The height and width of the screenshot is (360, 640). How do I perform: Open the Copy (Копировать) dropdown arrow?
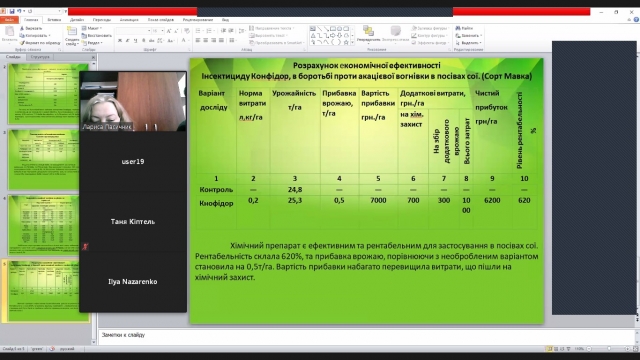(49, 36)
